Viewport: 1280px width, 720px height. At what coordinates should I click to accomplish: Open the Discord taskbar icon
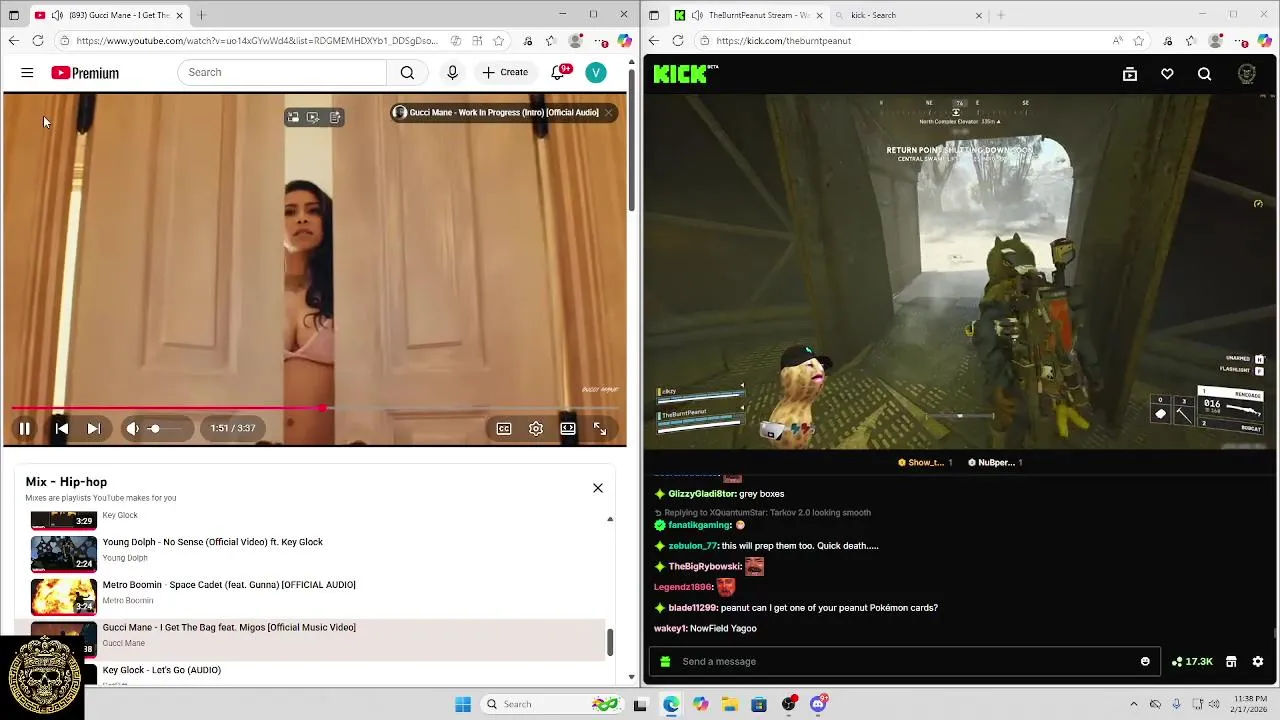click(x=818, y=704)
